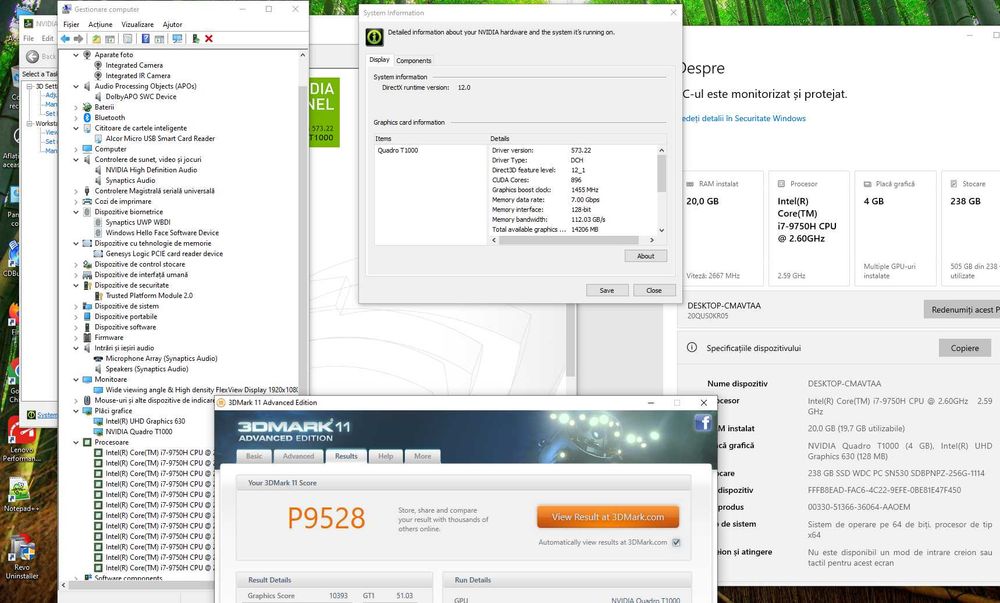The width and height of the screenshot is (1000, 603).
Task: Open File menu in NVIDIA Control Panel
Action: point(29,38)
